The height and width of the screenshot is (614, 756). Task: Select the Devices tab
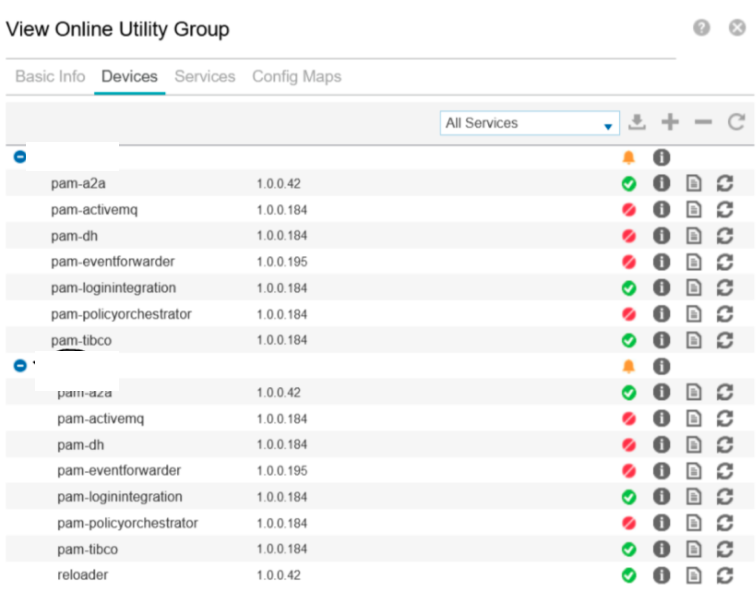click(x=130, y=77)
